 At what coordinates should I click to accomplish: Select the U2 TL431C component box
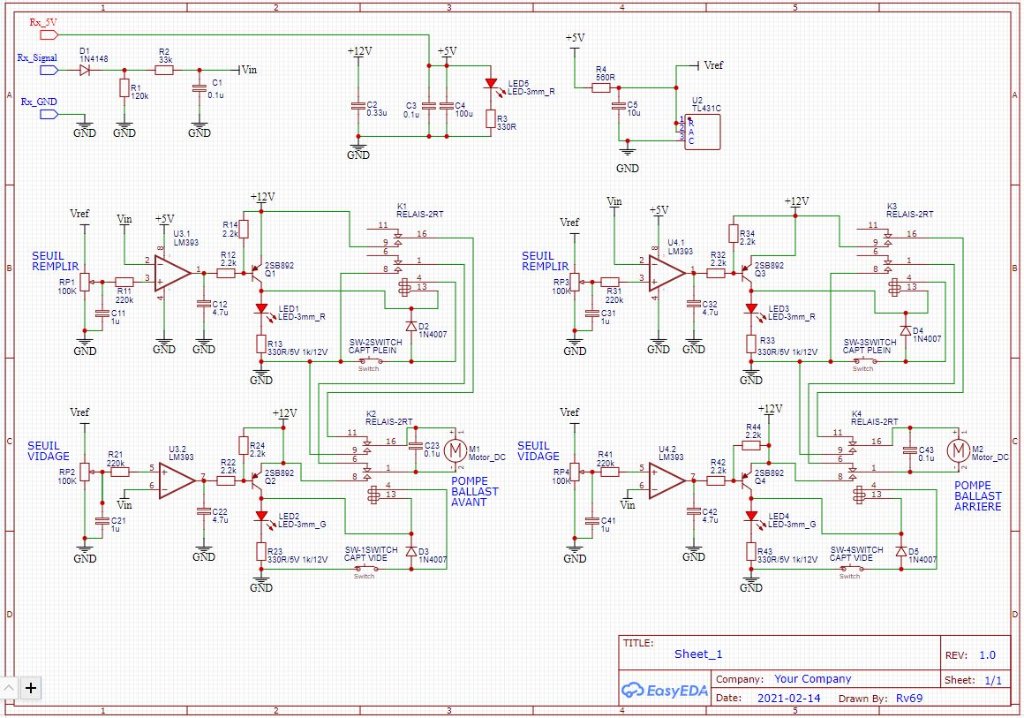click(703, 132)
